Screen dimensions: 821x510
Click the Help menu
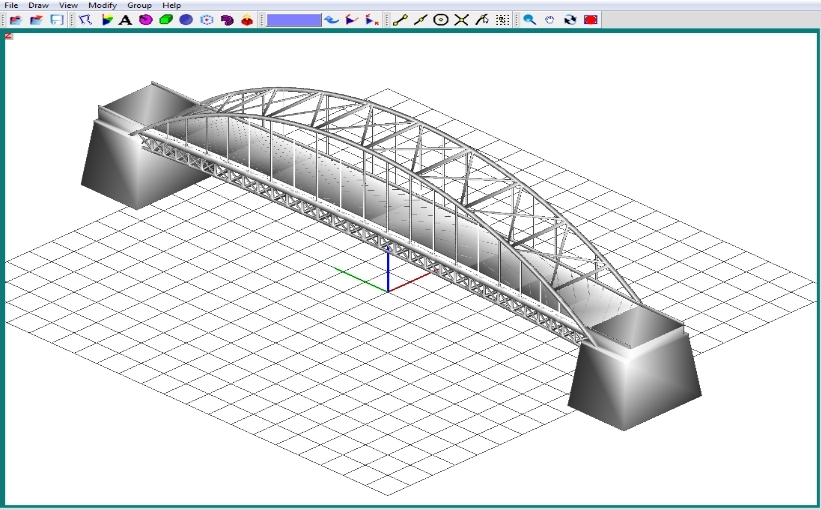tap(172, 5)
